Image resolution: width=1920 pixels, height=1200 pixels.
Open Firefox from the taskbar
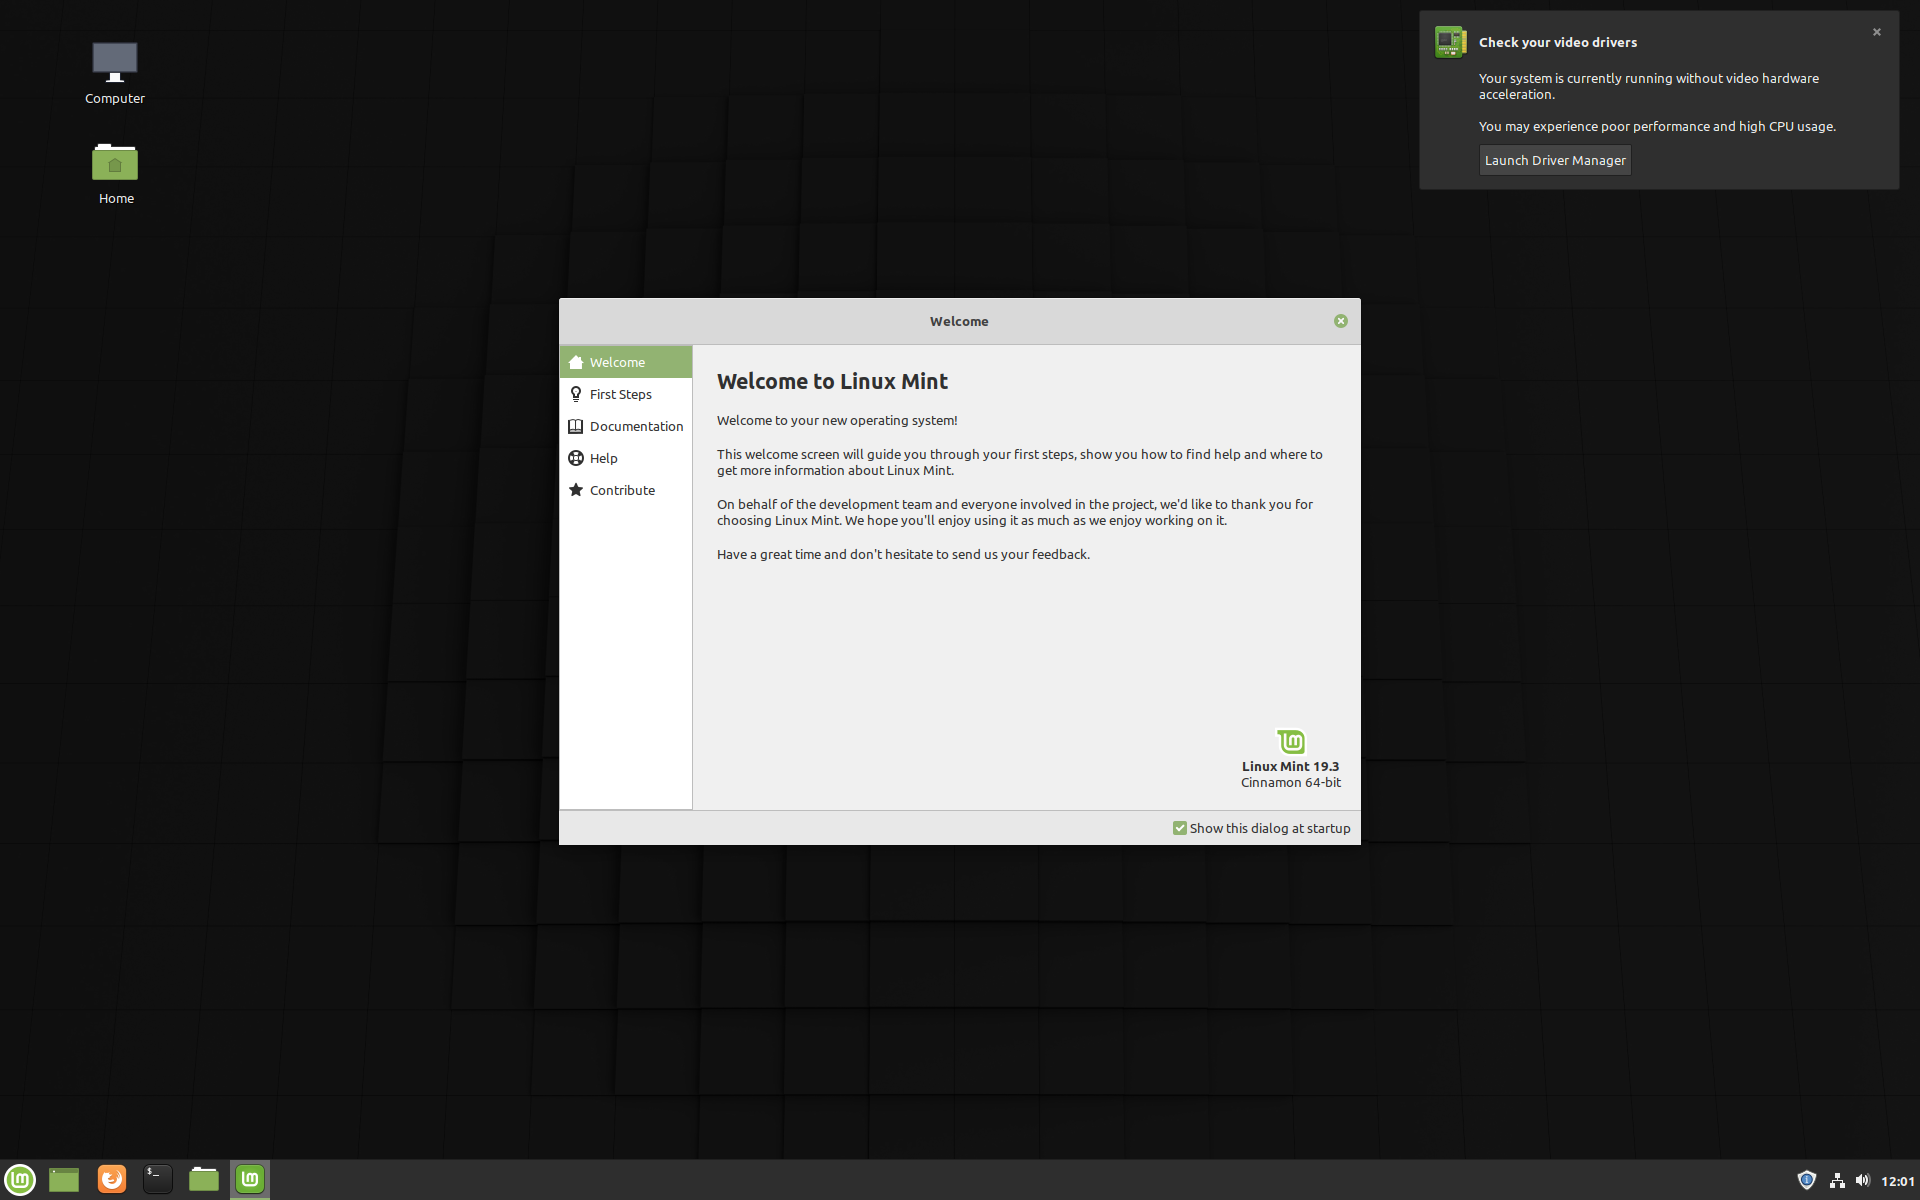(x=111, y=1179)
